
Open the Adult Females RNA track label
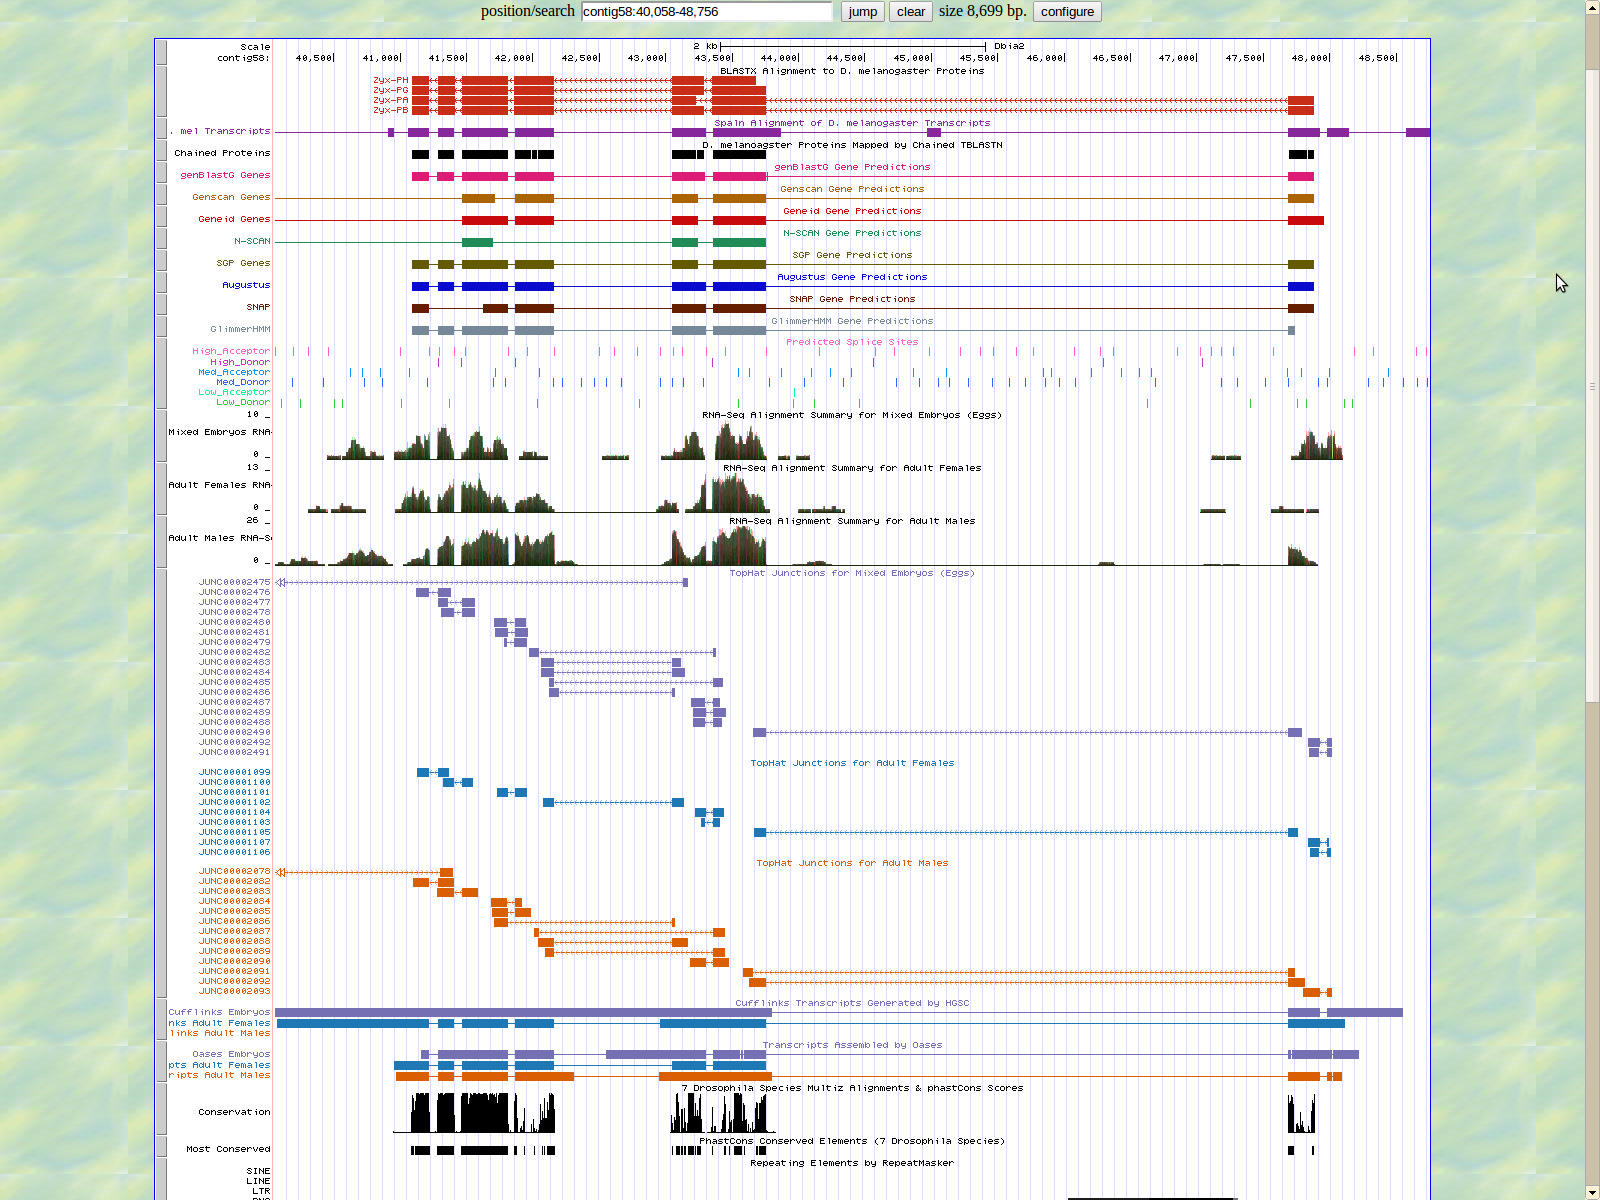pyautogui.click(x=219, y=485)
